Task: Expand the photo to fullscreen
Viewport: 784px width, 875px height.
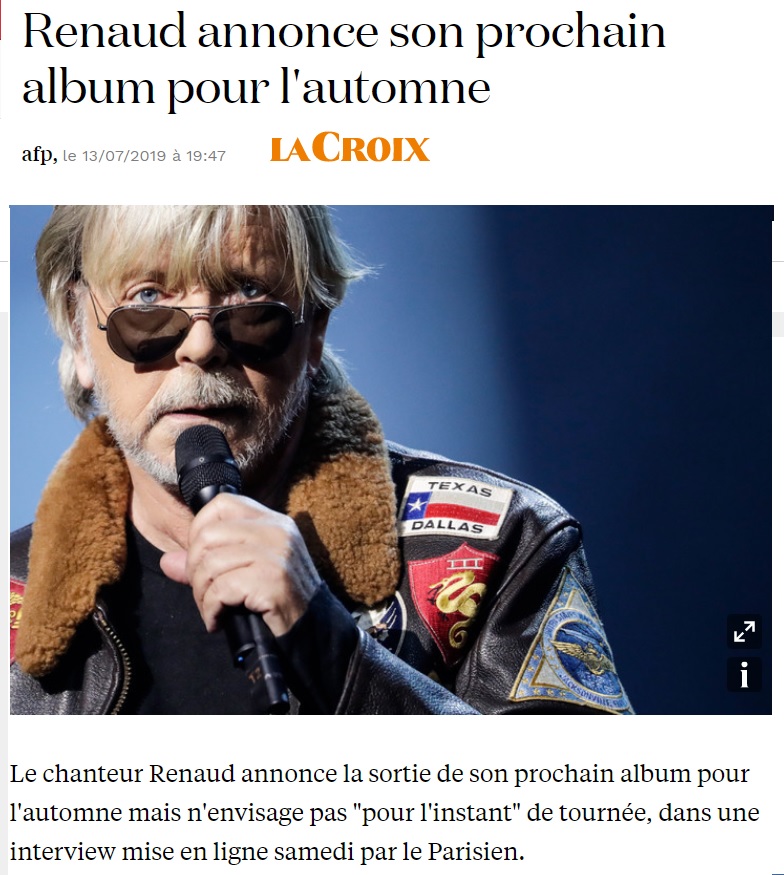Action: pyautogui.click(x=744, y=632)
